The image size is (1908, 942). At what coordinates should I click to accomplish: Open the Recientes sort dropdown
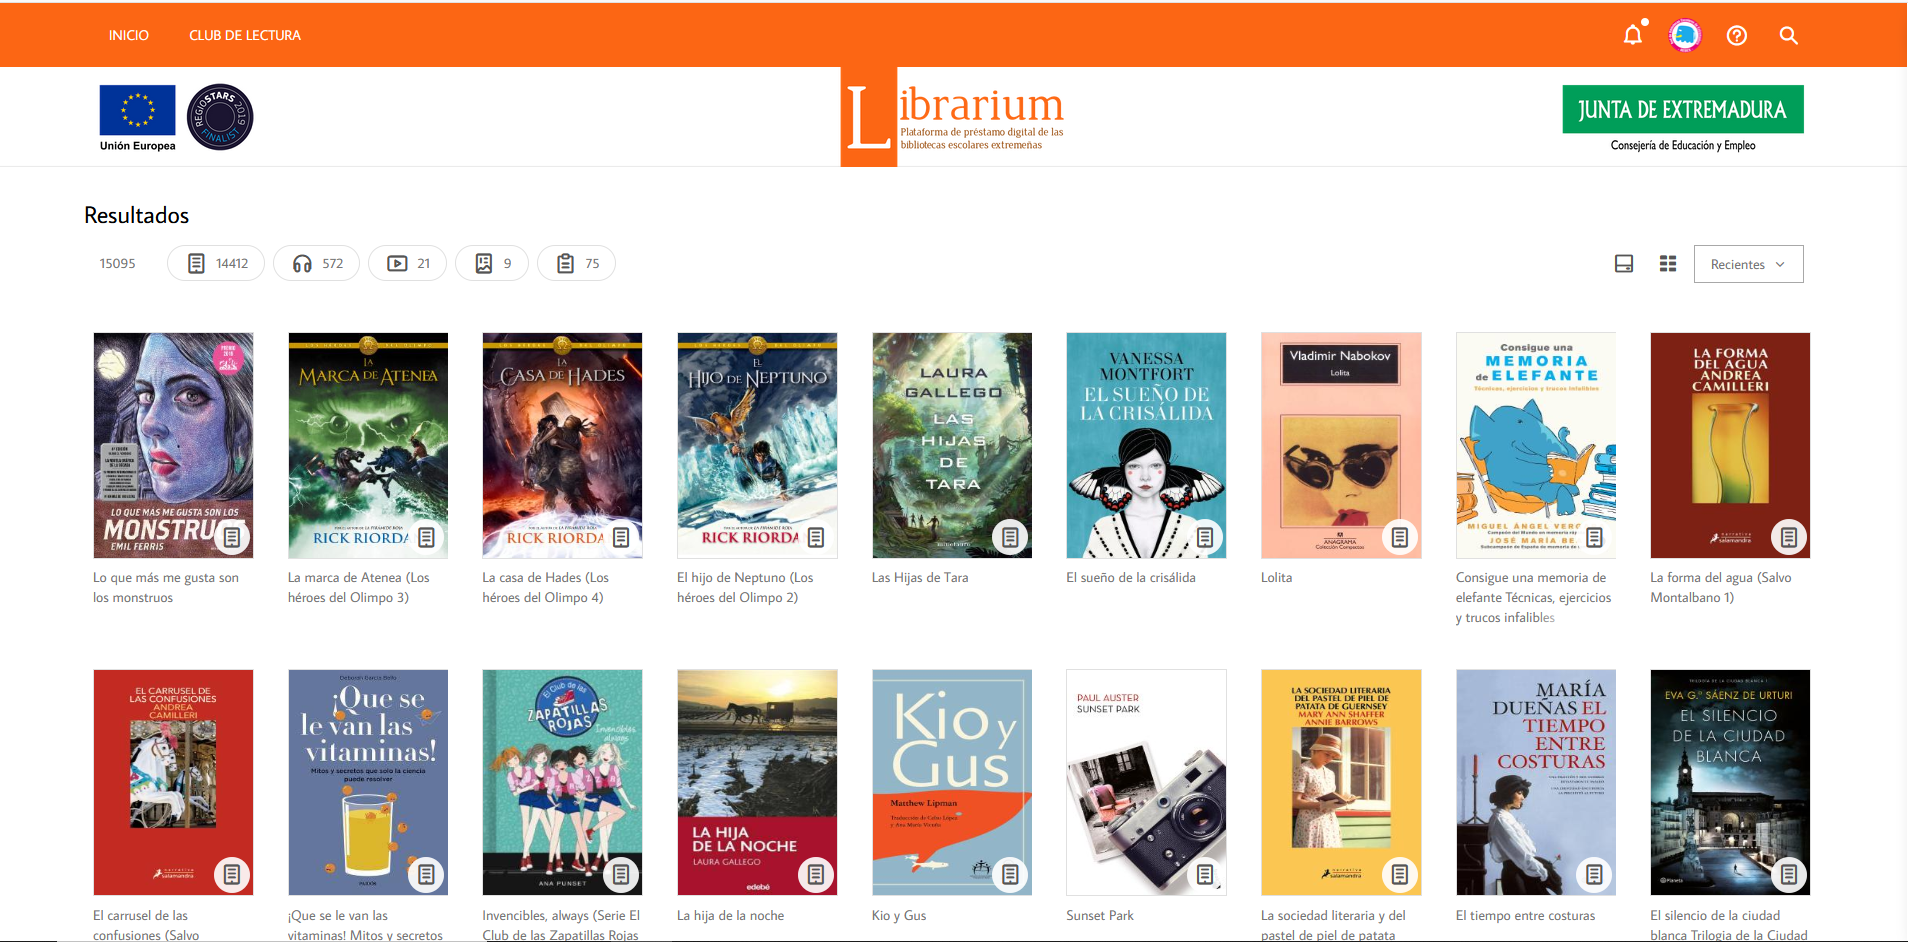pos(1748,264)
